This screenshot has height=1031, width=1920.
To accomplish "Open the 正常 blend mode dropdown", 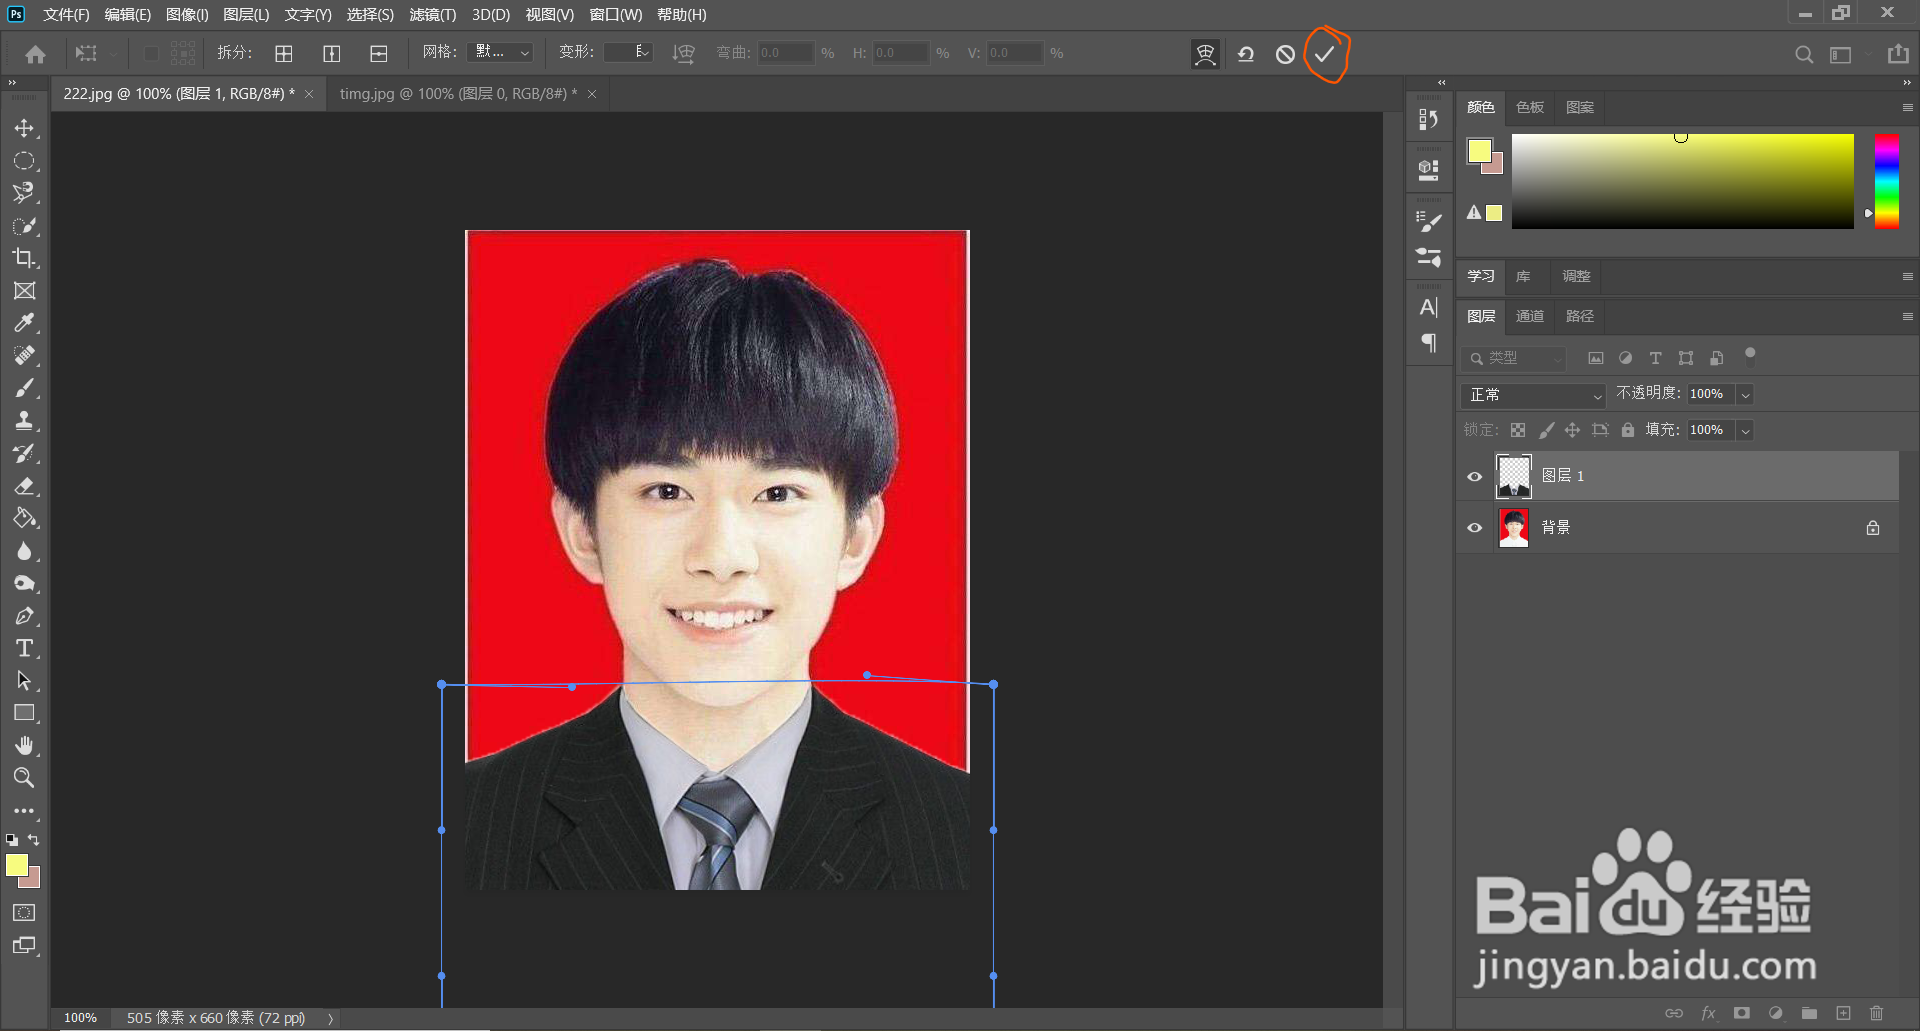I will pyautogui.click(x=1532, y=395).
